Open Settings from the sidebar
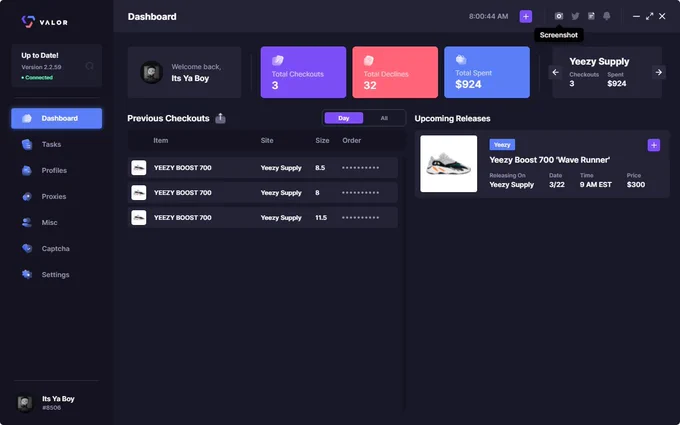This screenshot has width=680, height=425. click(56, 275)
